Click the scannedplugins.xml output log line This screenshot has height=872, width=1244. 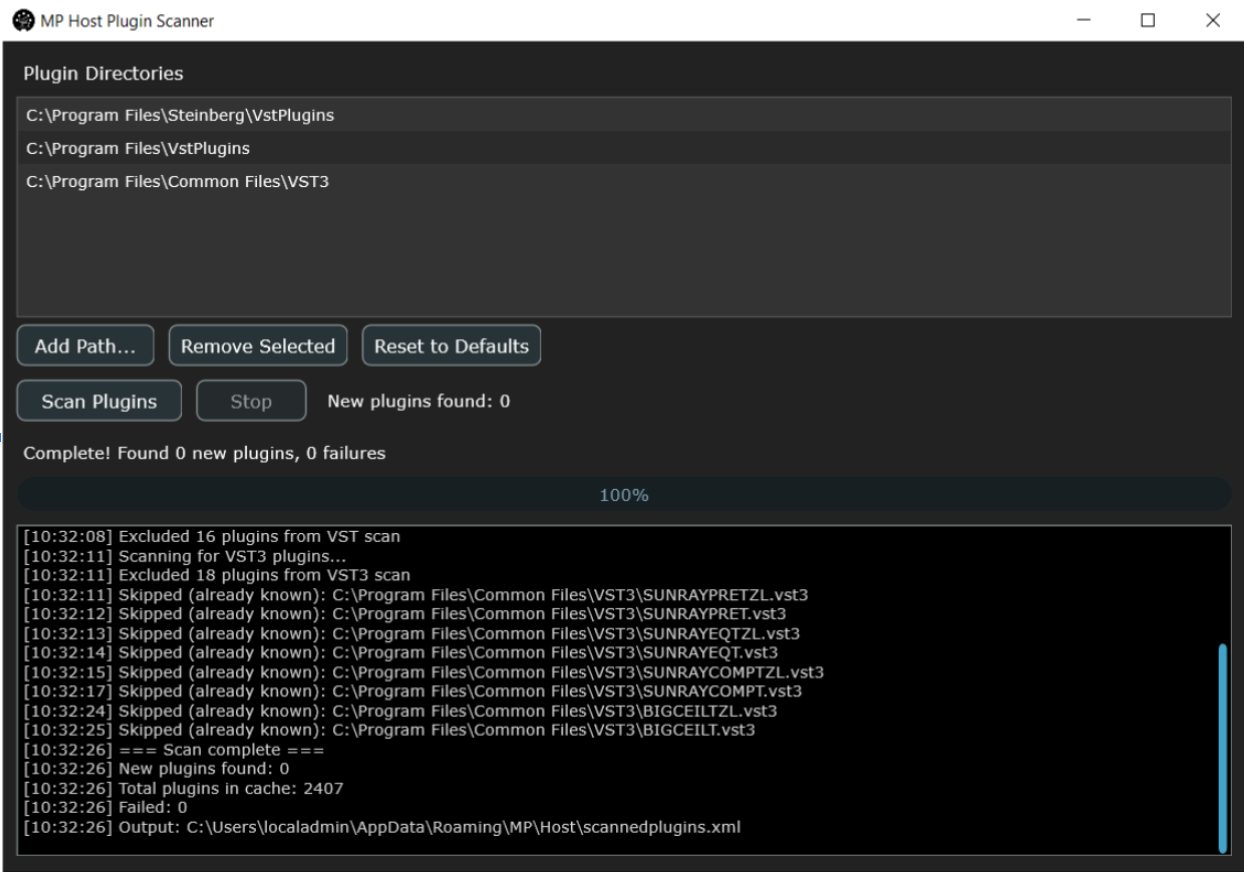click(381, 827)
